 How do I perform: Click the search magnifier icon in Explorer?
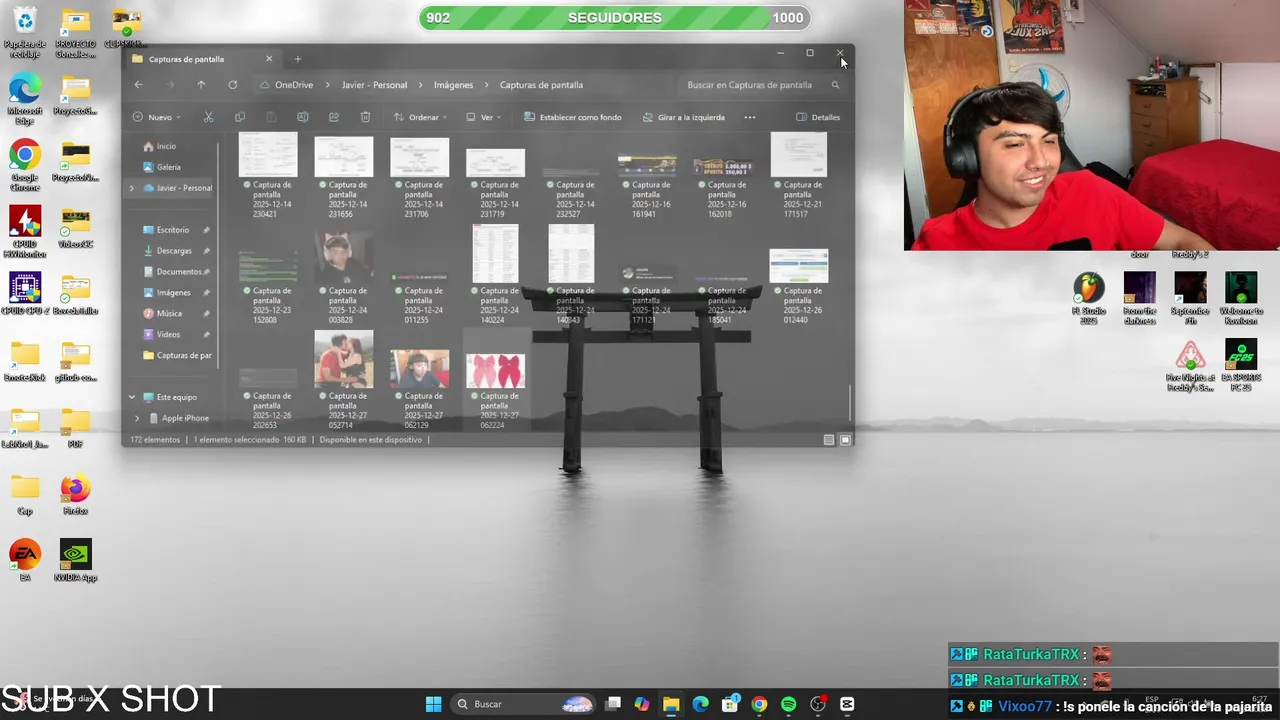pos(835,85)
